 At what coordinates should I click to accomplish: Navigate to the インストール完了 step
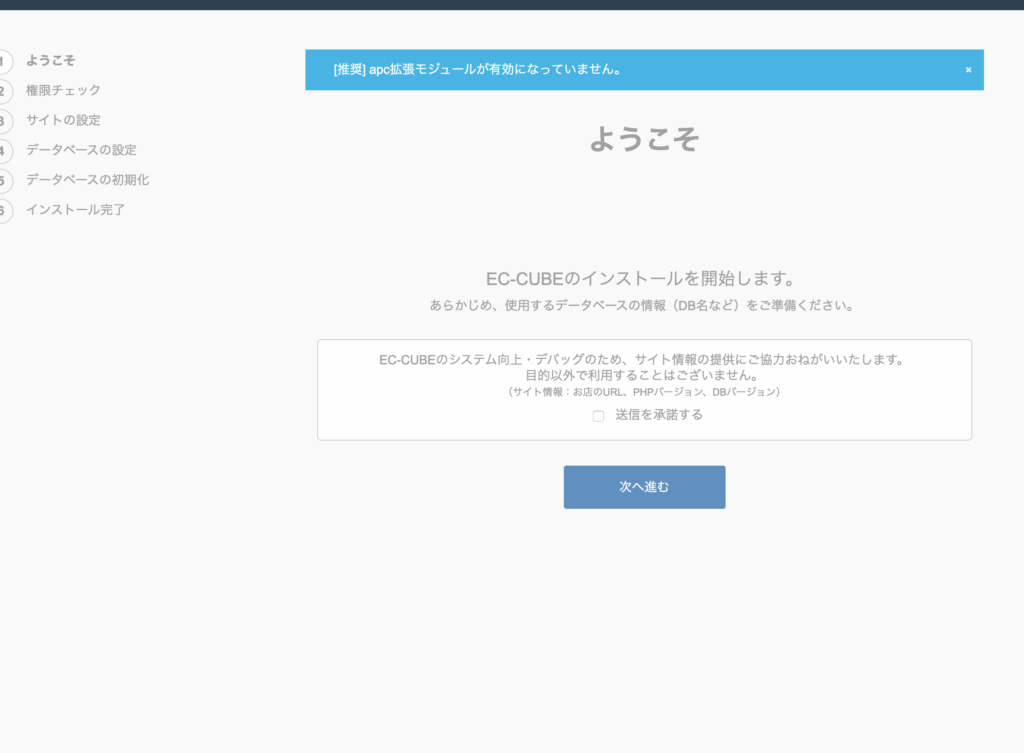[x=75, y=211]
